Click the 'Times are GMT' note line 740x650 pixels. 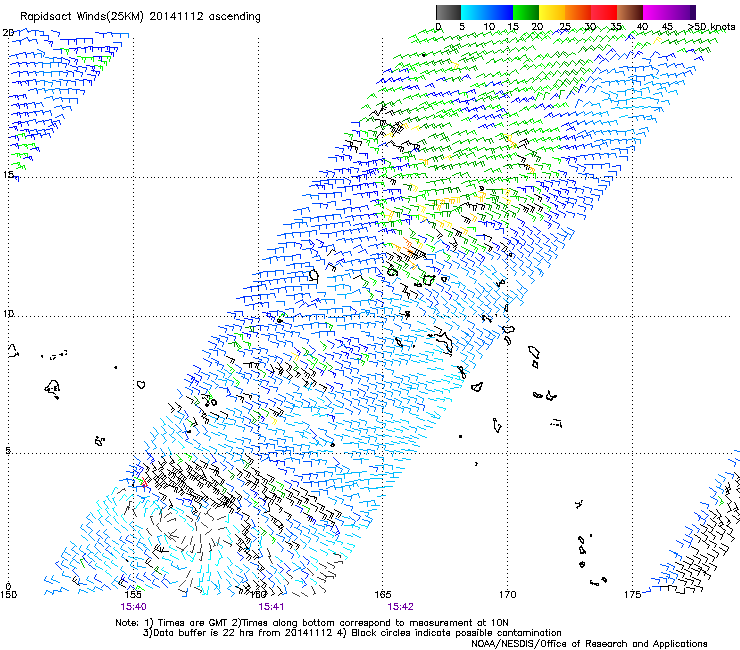pyautogui.click(x=312, y=623)
